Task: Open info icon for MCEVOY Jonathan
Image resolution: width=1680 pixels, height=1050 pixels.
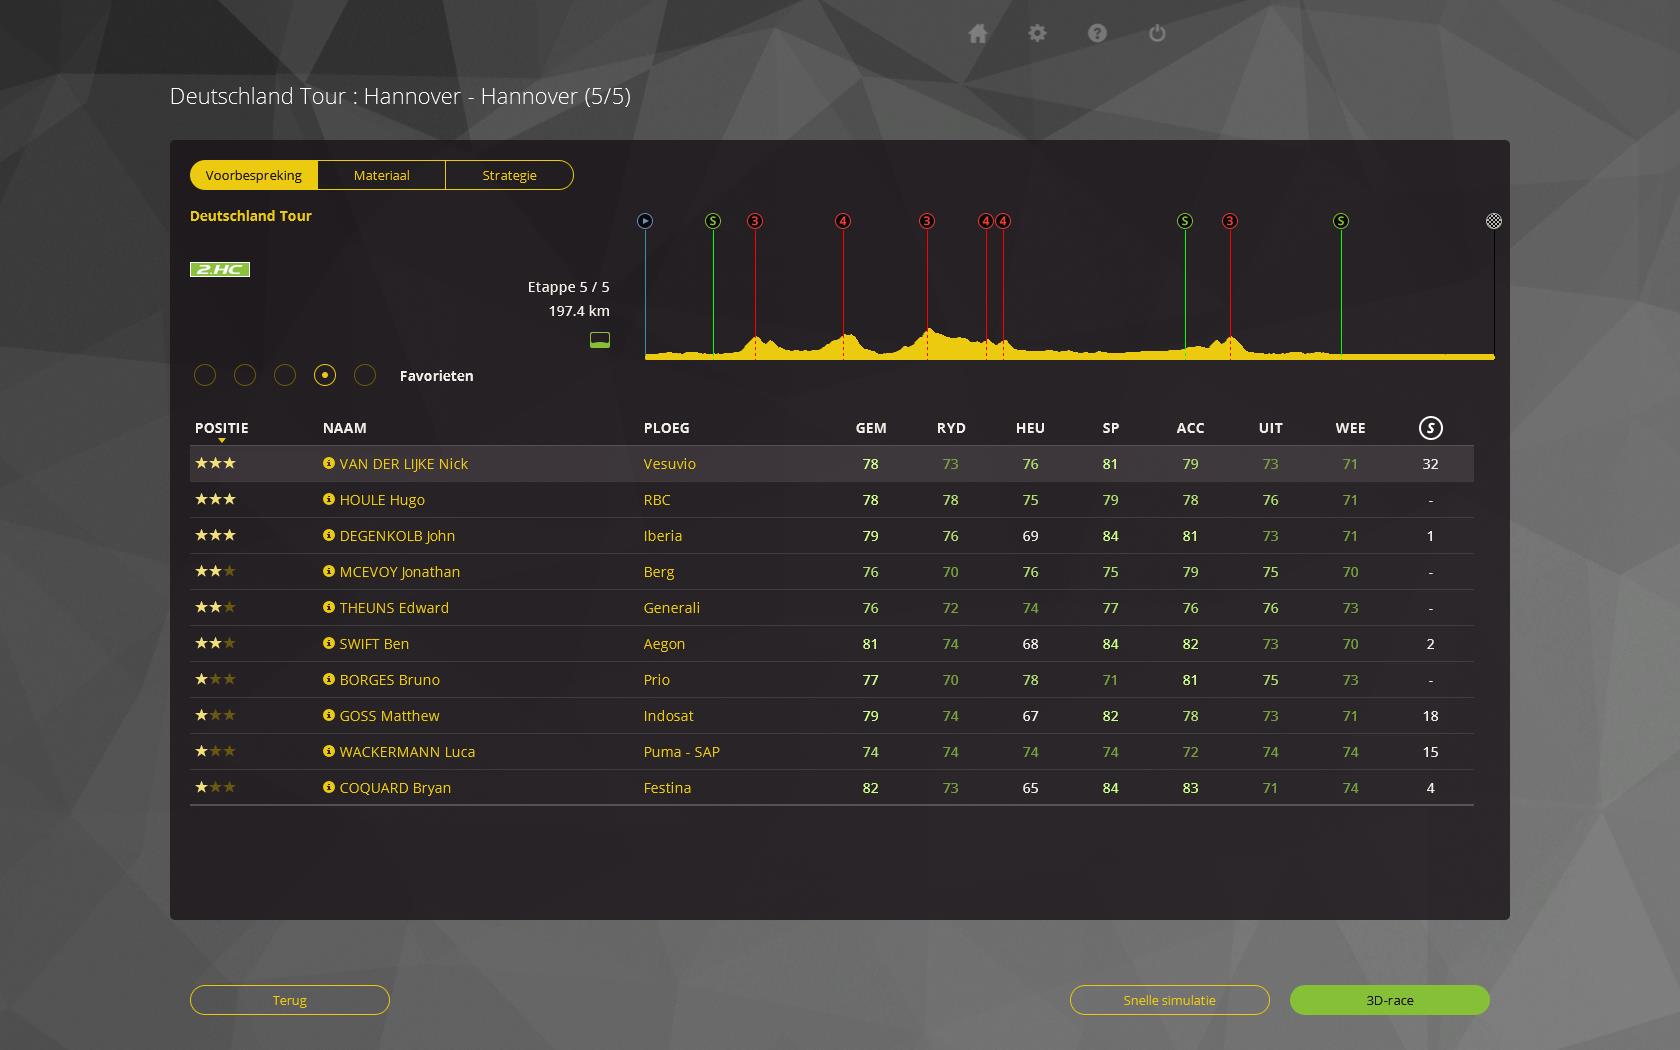Action: pos(328,571)
